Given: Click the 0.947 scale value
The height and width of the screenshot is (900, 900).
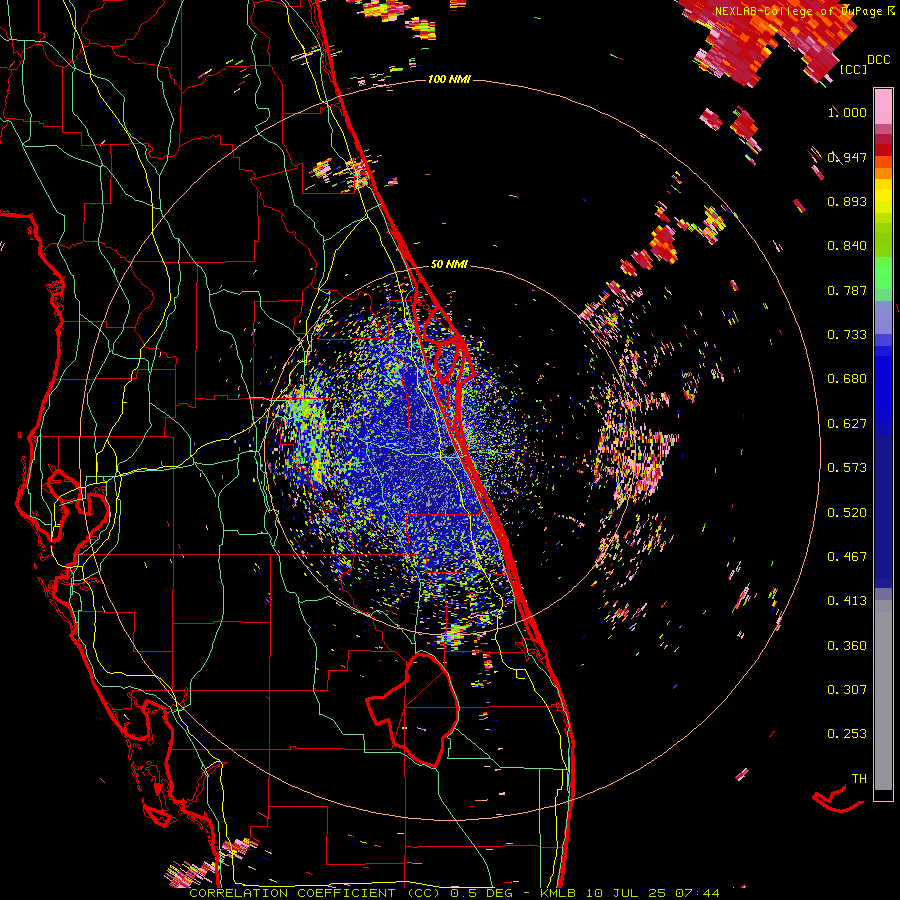Looking at the screenshot, I should (847, 157).
